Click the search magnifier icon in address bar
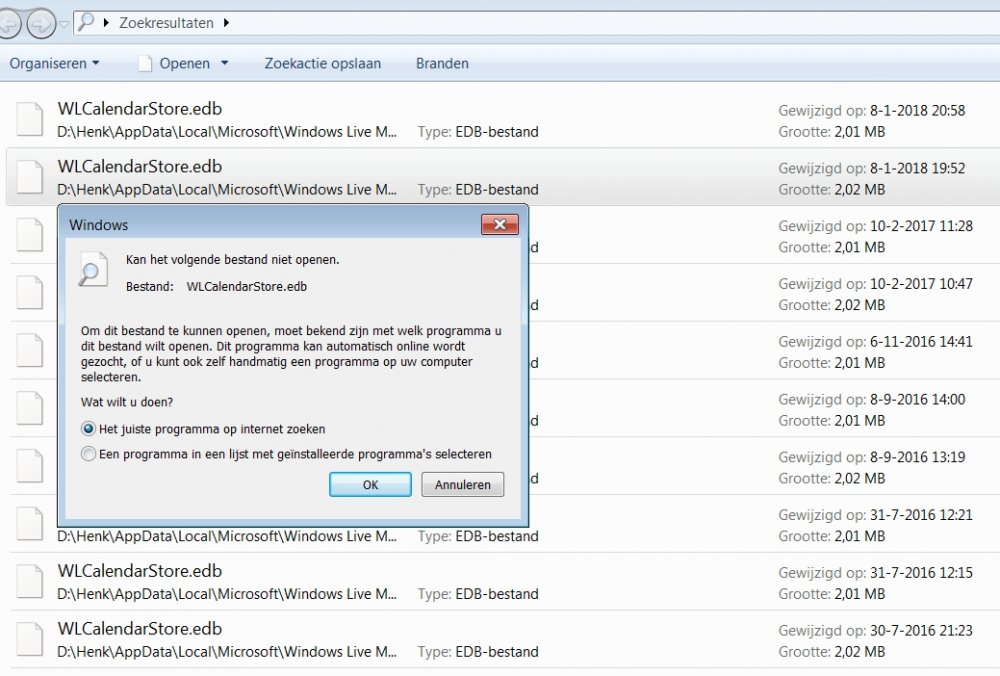 (x=85, y=22)
